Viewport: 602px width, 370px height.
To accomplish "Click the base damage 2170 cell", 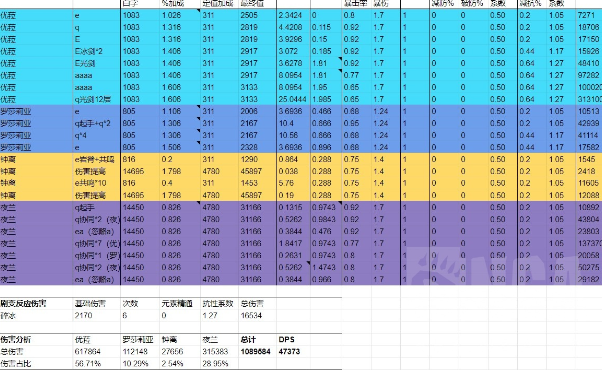I will tap(97, 315).
